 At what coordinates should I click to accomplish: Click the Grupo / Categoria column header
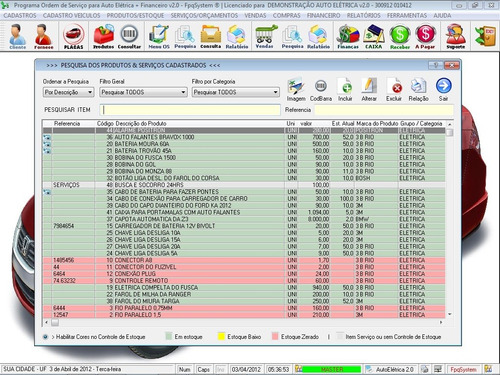point(421,123)
